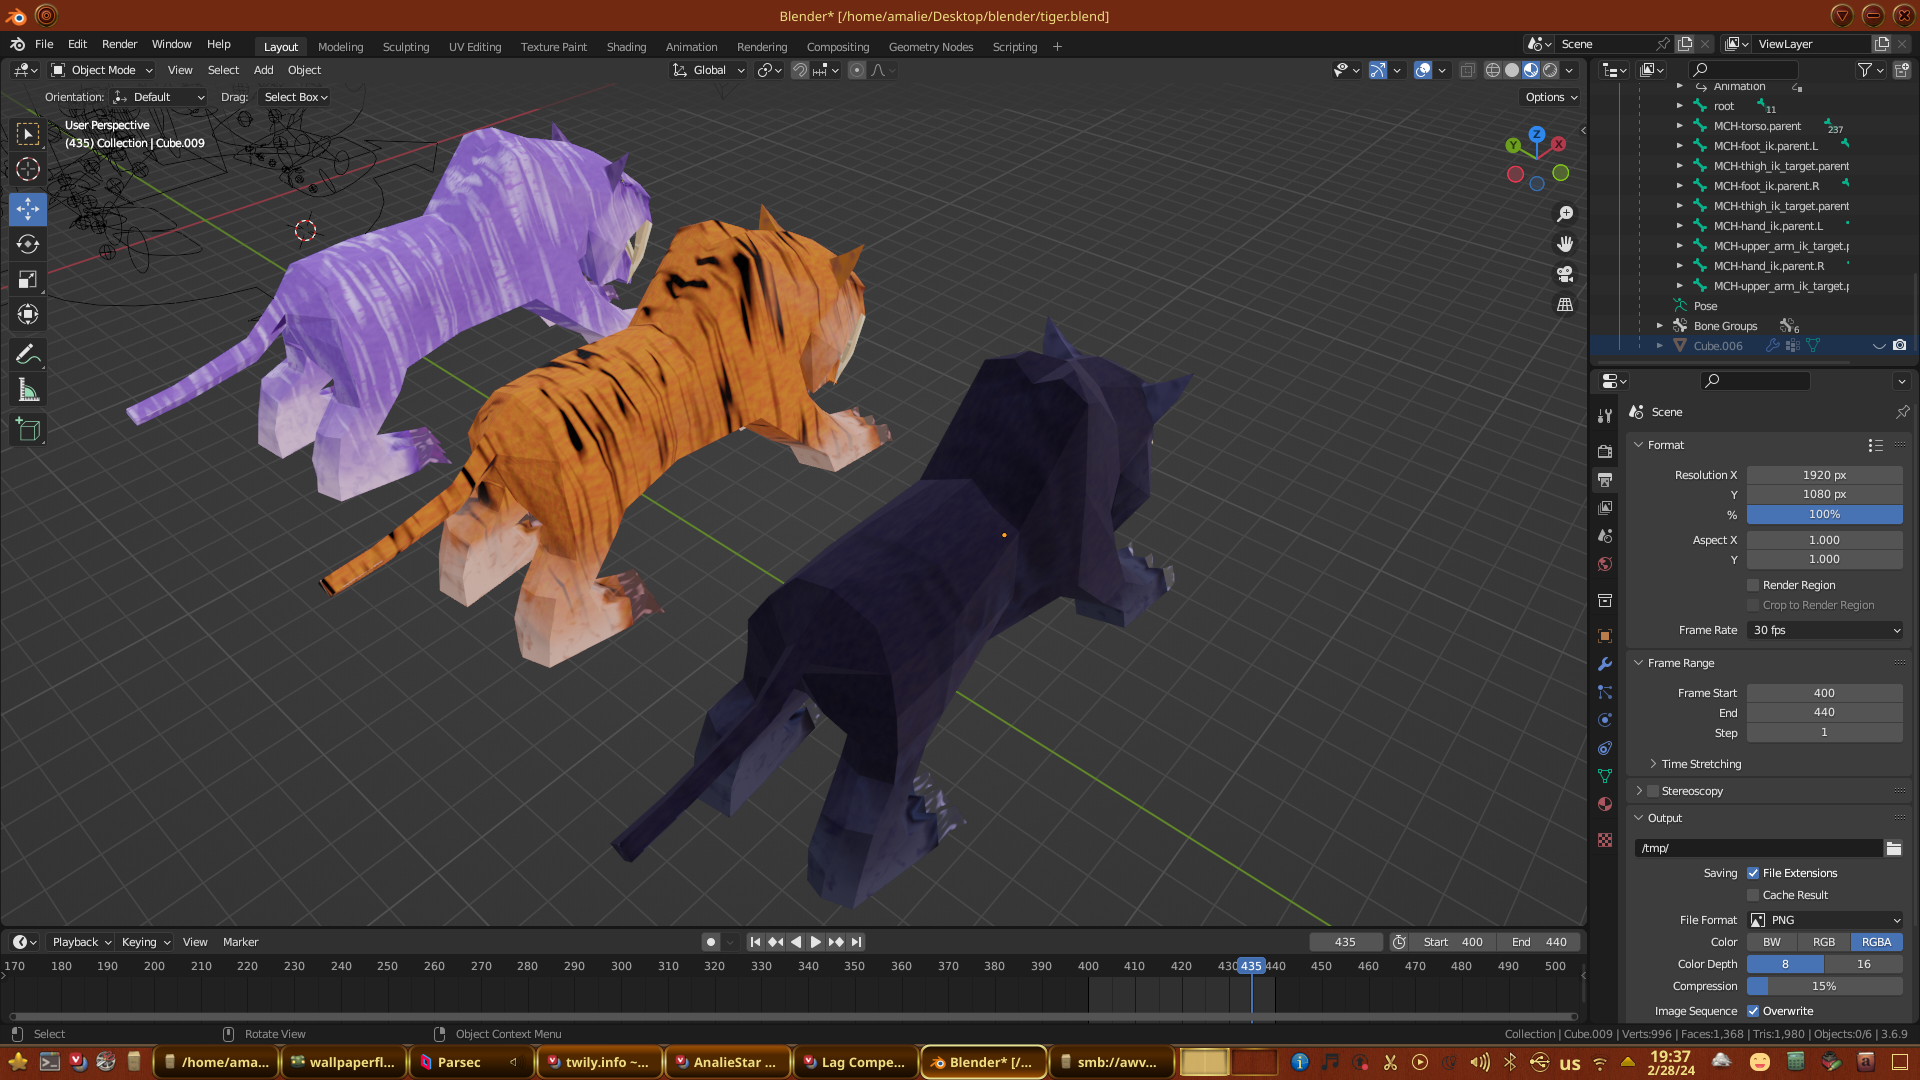Select the Add Cube tool

point(28,430)
